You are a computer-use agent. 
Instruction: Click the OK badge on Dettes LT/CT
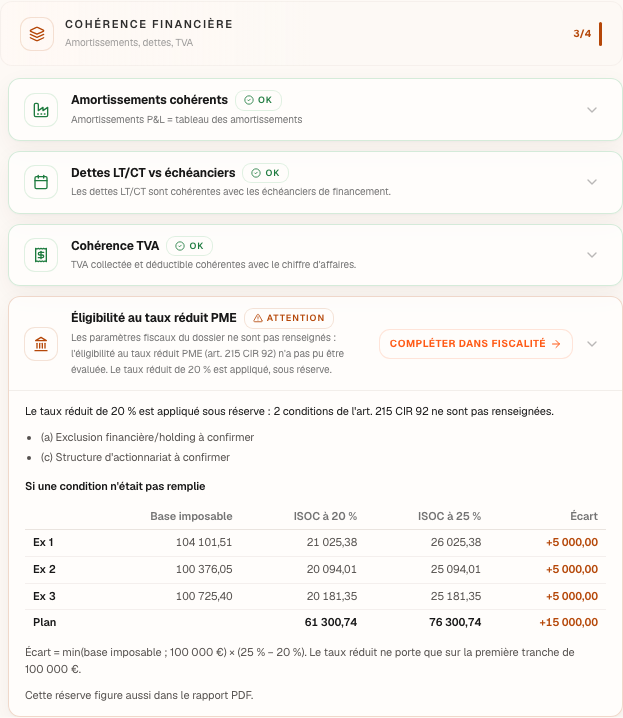265,173
